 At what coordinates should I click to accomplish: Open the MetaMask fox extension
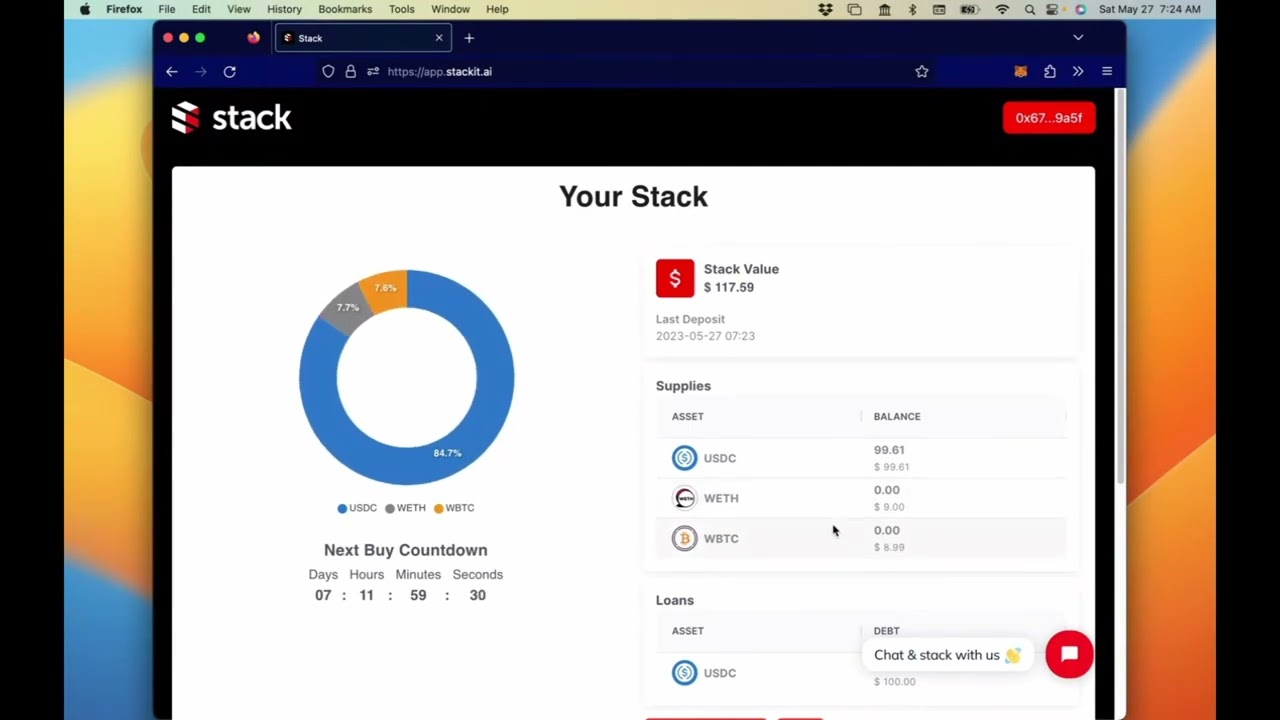click(1020, 71)
